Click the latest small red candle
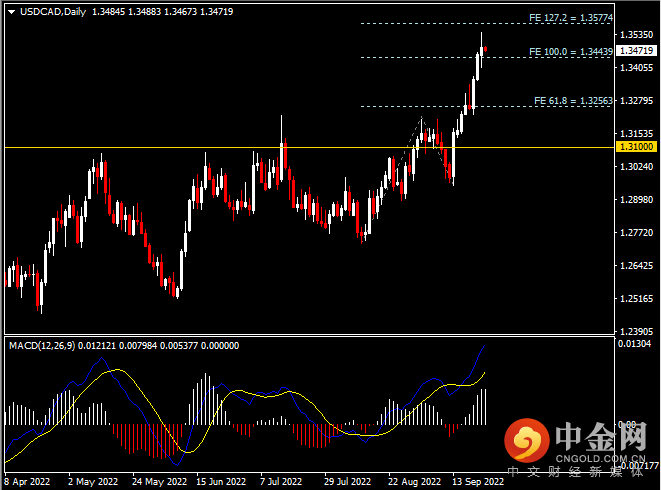 pyautogui.click(x=486, y=49)
